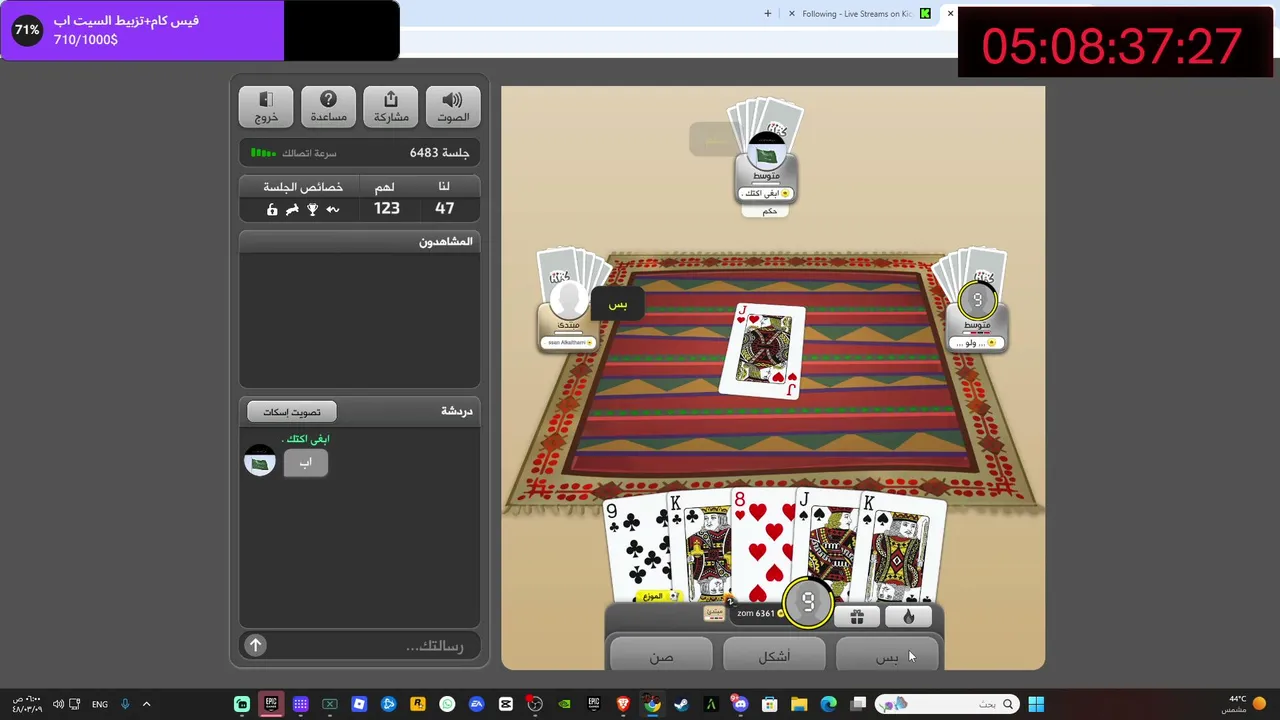Choose بس (pass) bid button
The height and width of the screenshot is (720, 1280).
coord(888,656)
